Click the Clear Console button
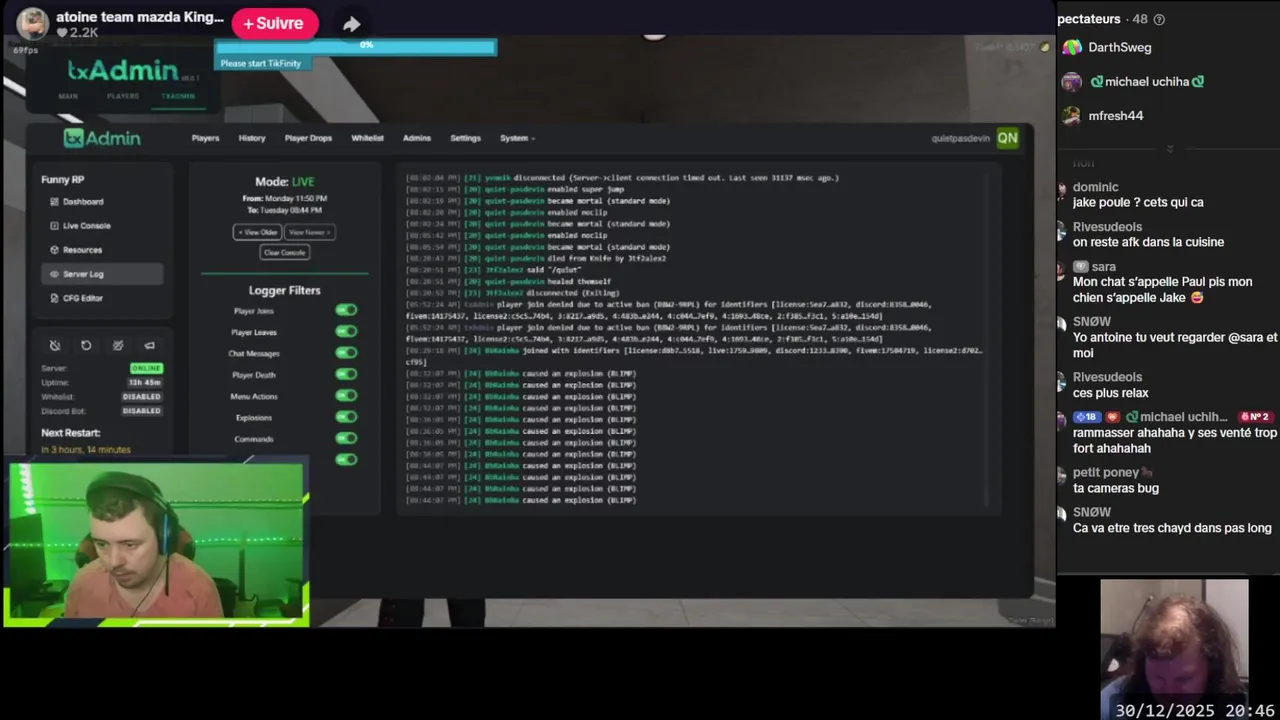The image size is (1280, 720). pos(284,252)
